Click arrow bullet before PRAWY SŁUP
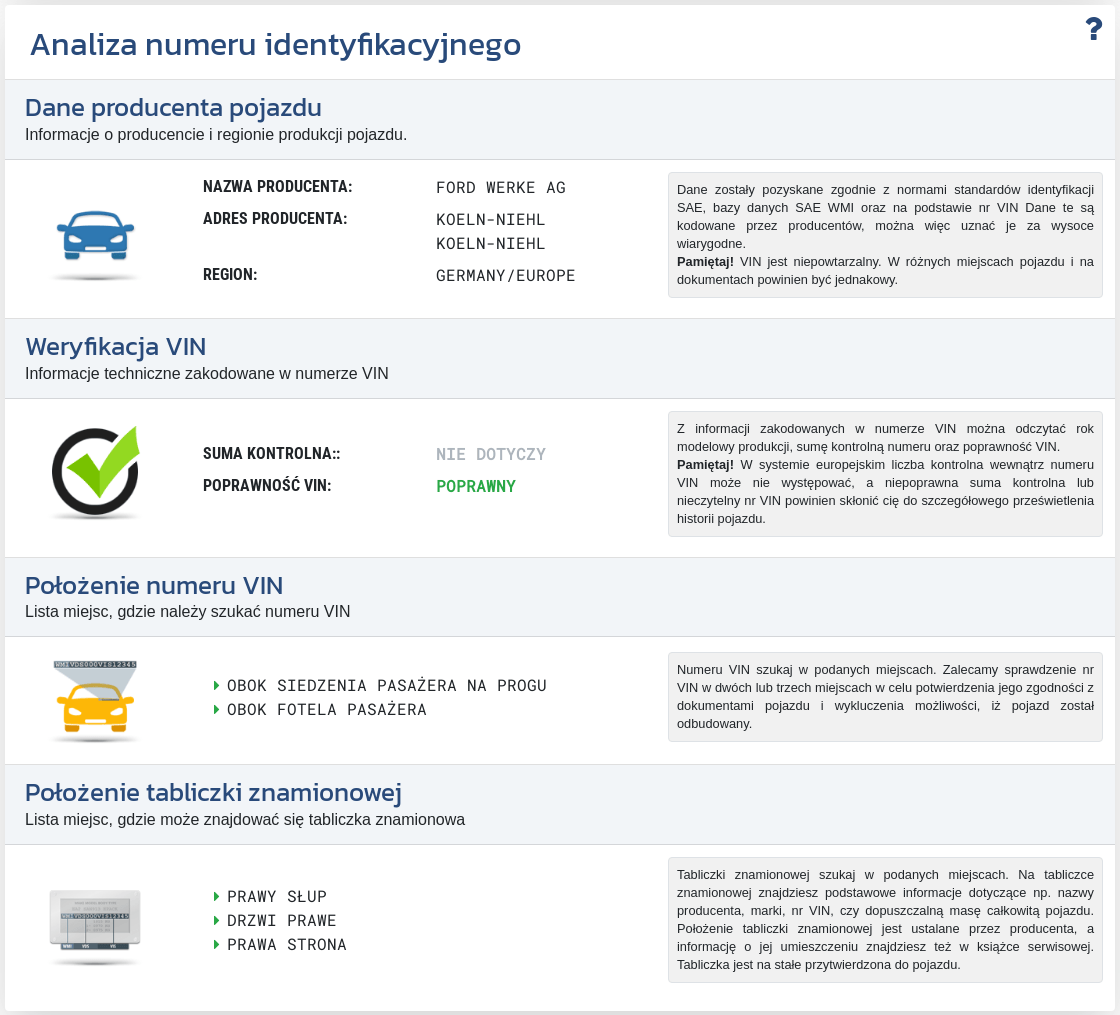The height and width of the screenshot is (1015, 1120). coord(216,896)
